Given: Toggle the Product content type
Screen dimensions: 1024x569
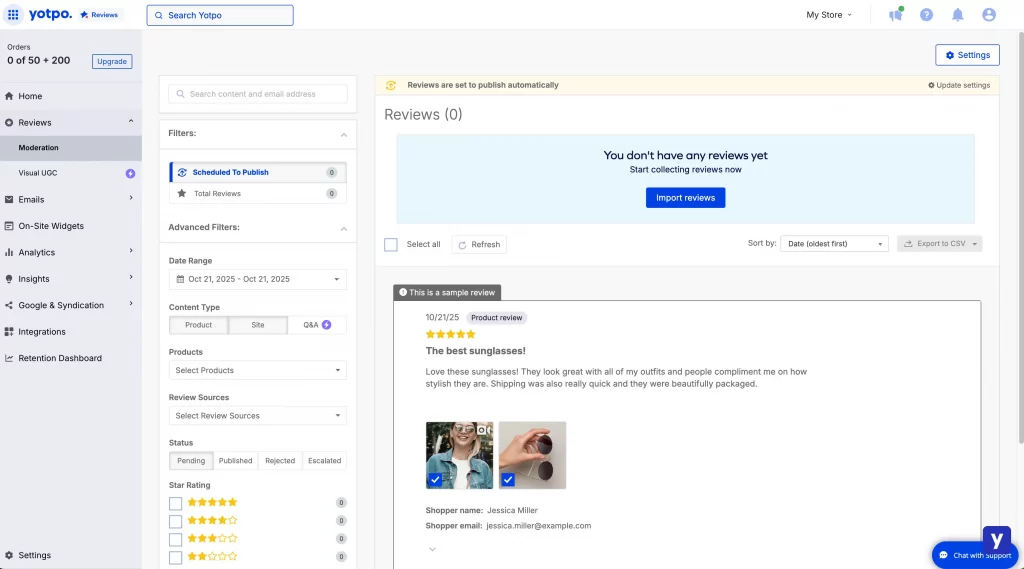Looking at the screenshot, I should [199, 325].
